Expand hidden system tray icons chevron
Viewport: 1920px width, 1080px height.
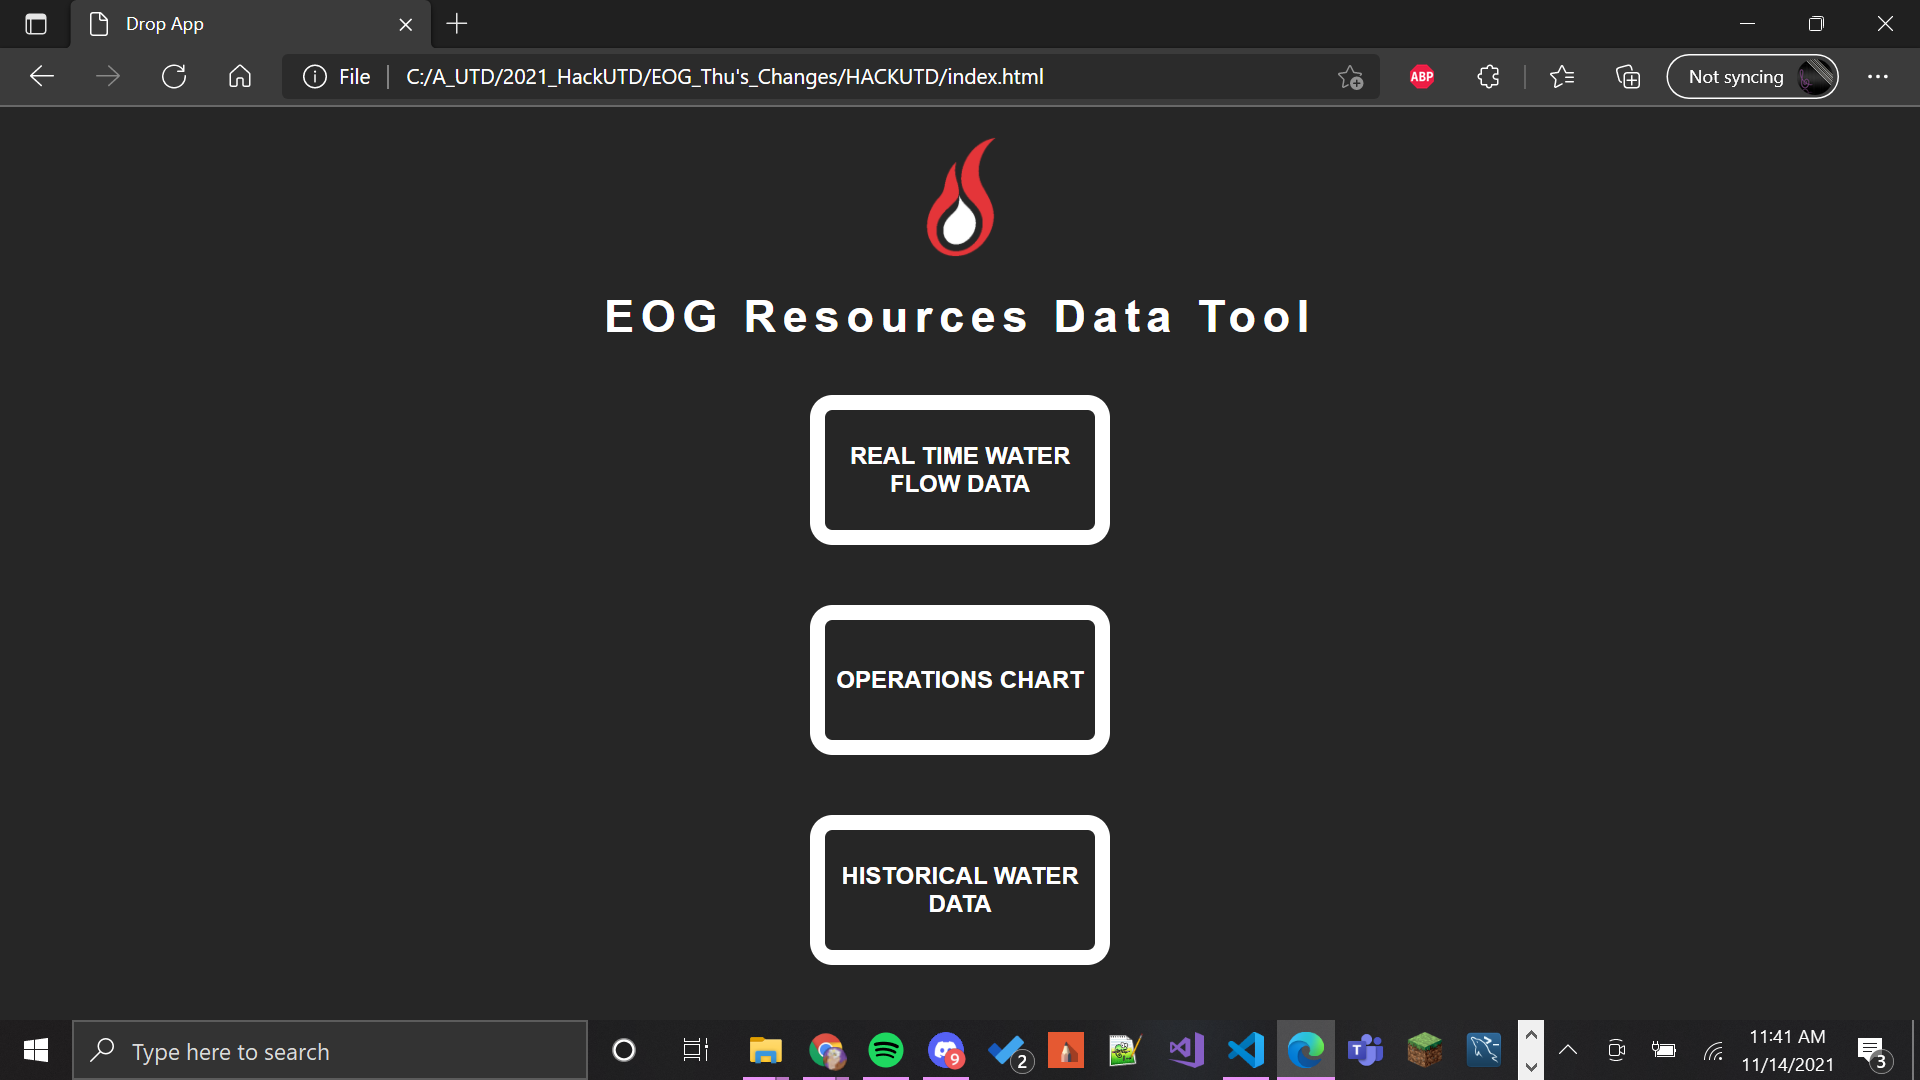point(1568,1050)
